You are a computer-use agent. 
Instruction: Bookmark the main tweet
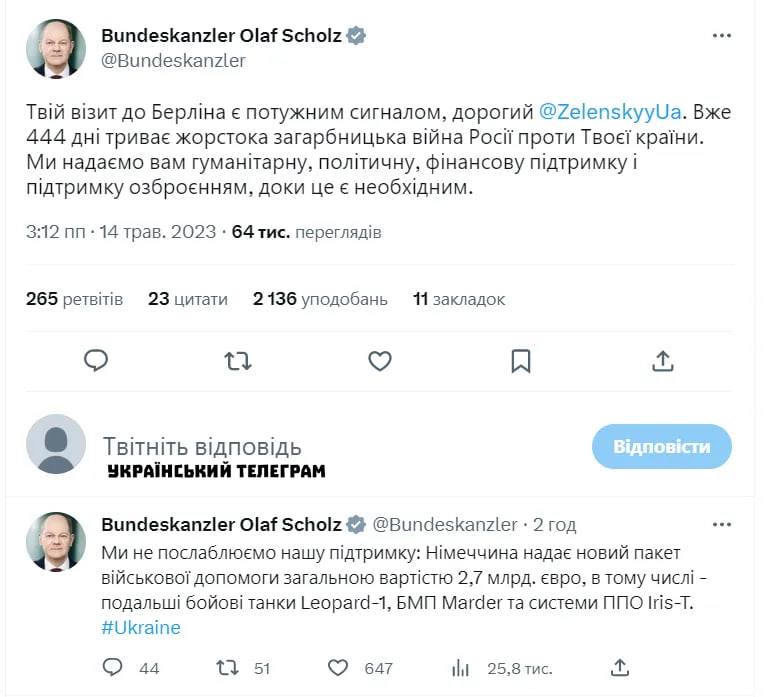[521, 361]
